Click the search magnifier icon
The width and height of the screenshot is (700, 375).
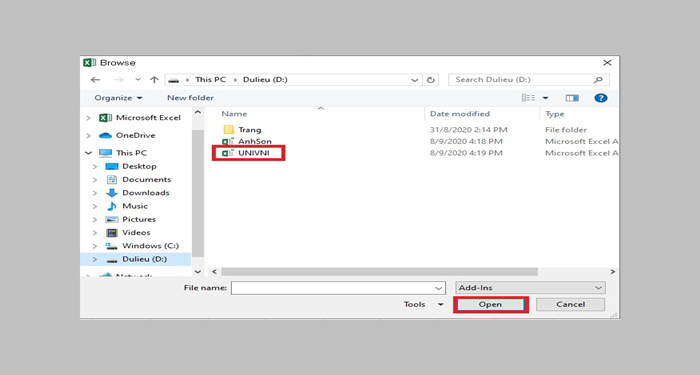(598, 80)
